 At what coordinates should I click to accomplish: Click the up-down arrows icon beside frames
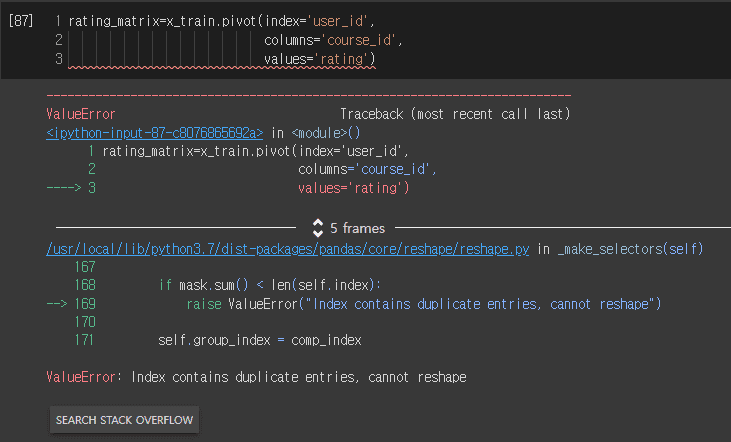pyautogui.click(x=317, y=228)
